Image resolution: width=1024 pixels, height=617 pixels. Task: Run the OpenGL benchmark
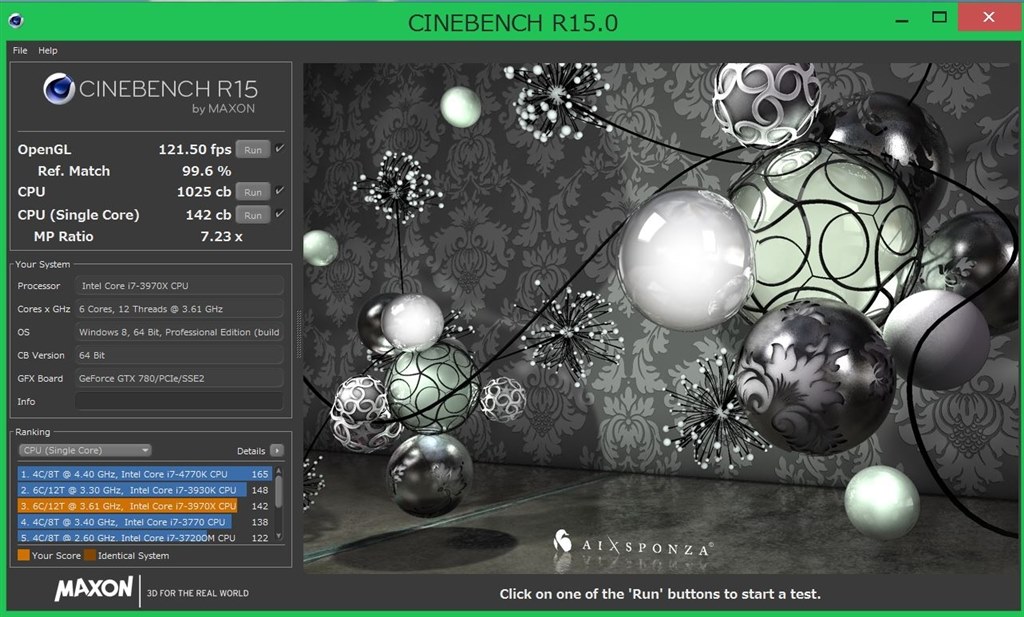pyautogui.click(x=253, y=150)
